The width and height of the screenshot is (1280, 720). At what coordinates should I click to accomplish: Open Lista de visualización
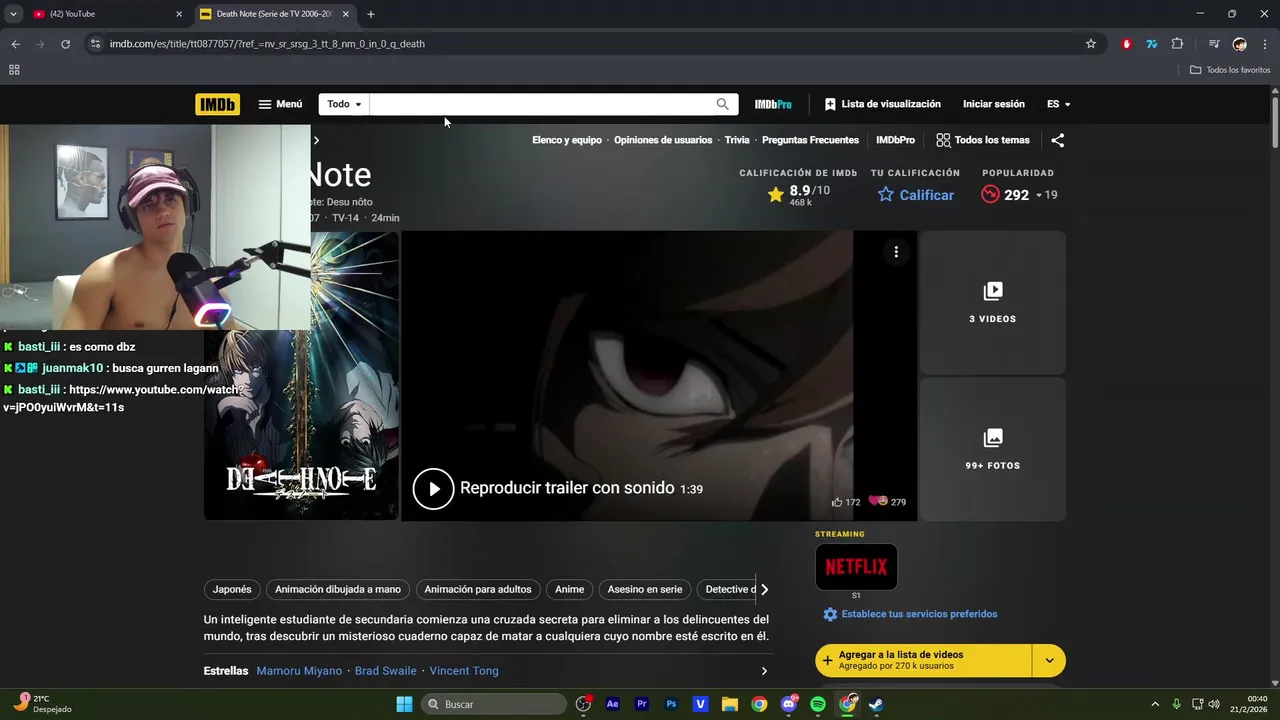[882, 104]
